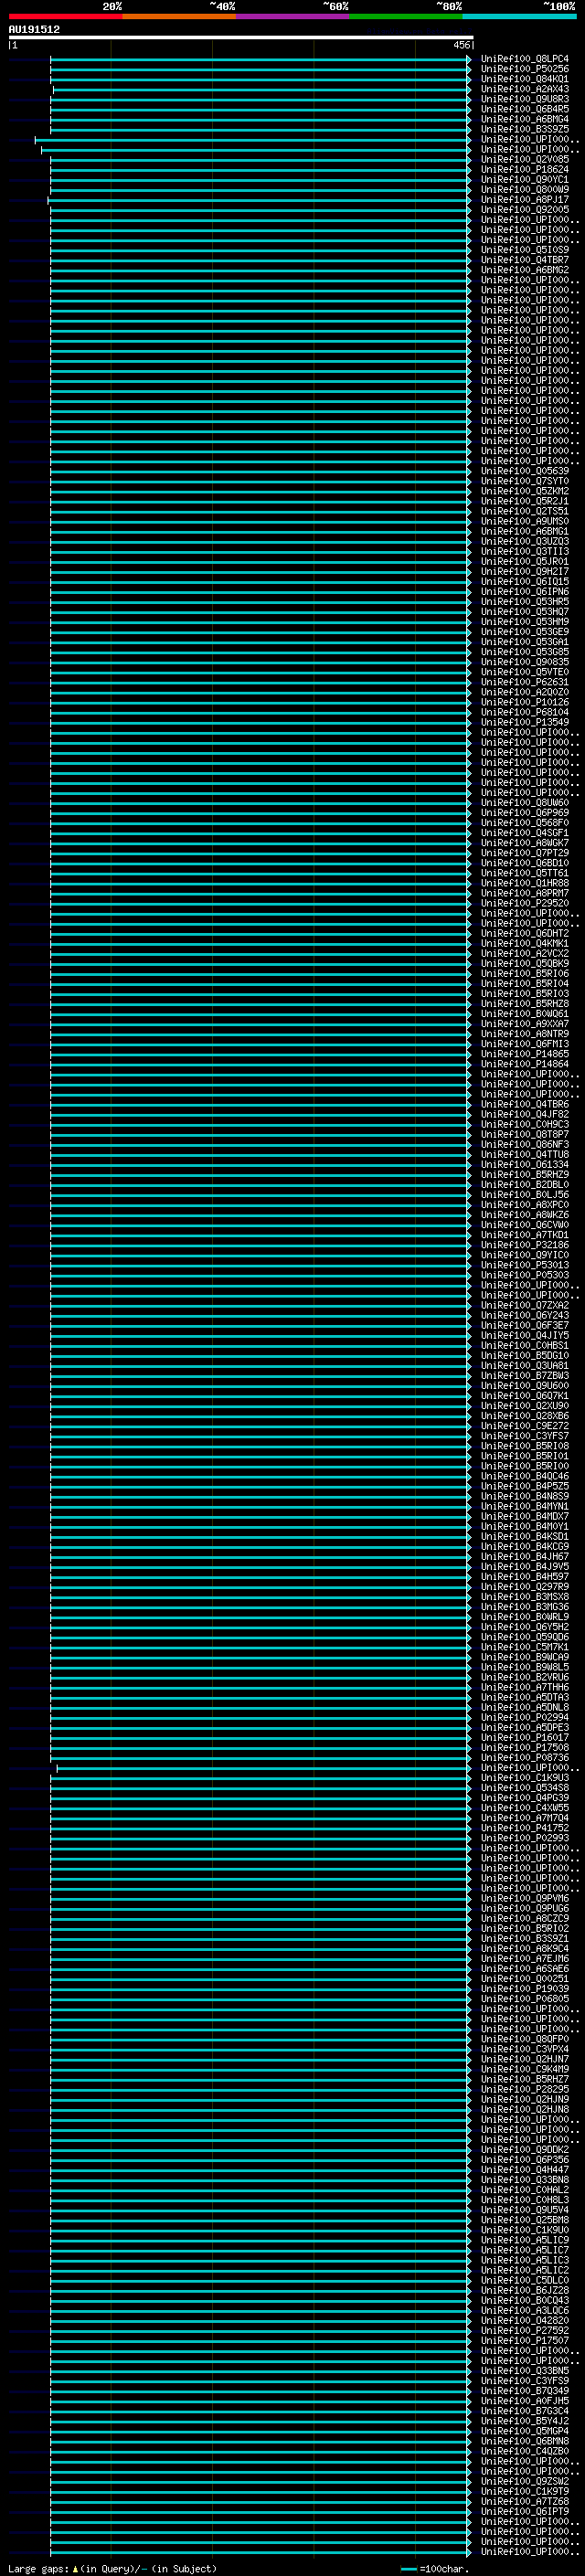Open hit UniRef100_Q9U8R3
The image size is (585, 2576).
pyautogui.click(x=524, y=99)
